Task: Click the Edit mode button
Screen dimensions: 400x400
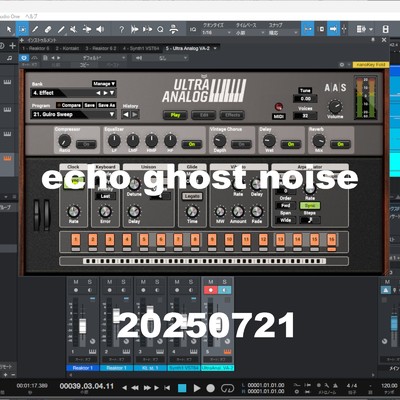Action: click(x=204, y=115)
